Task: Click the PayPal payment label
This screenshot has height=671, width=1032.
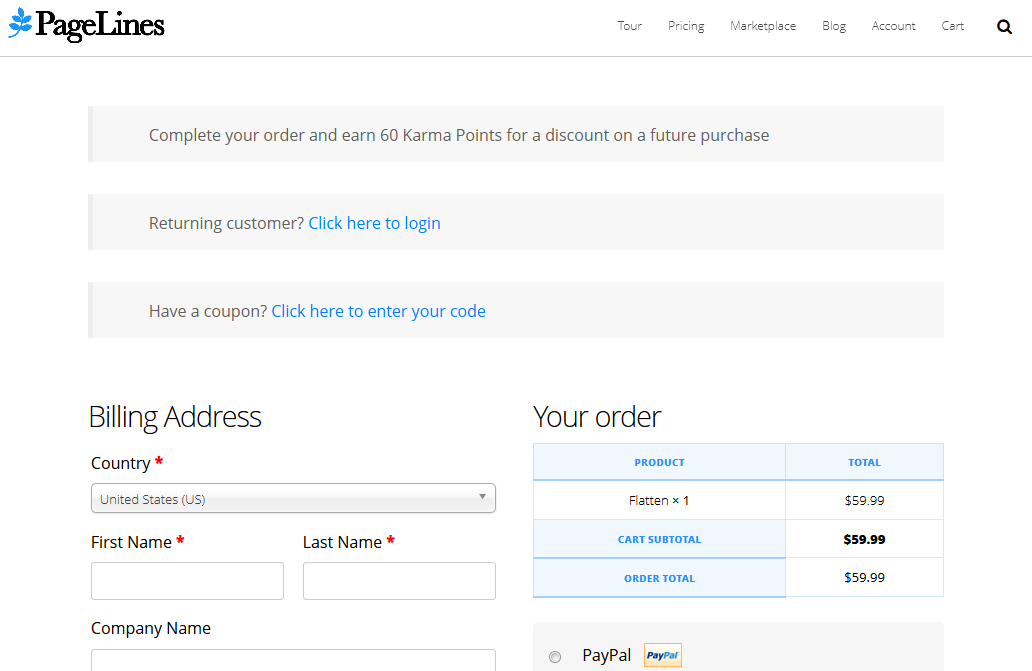Action: 607,656
